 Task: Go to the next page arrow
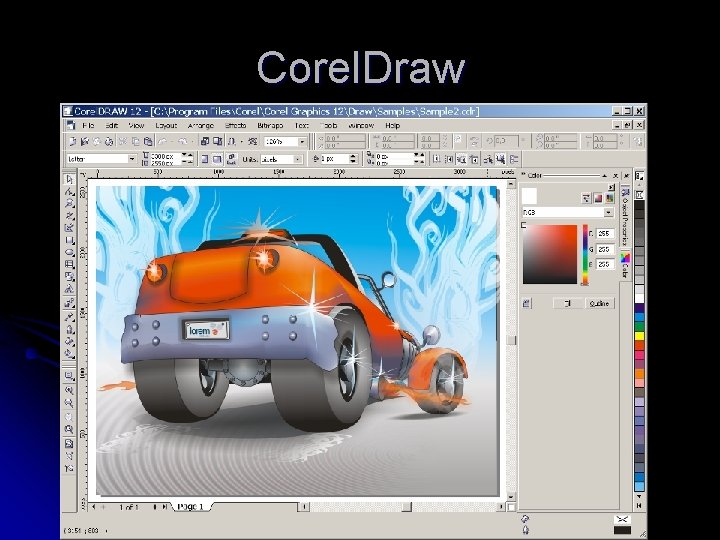point(155,507)
